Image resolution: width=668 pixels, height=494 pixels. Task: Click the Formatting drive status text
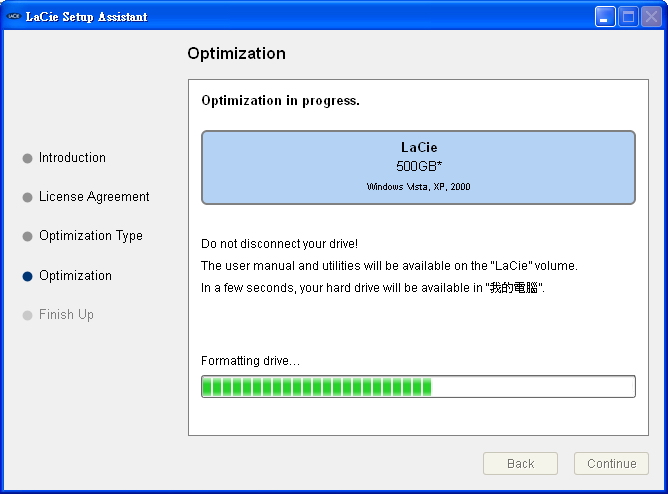tap(250, 361)
